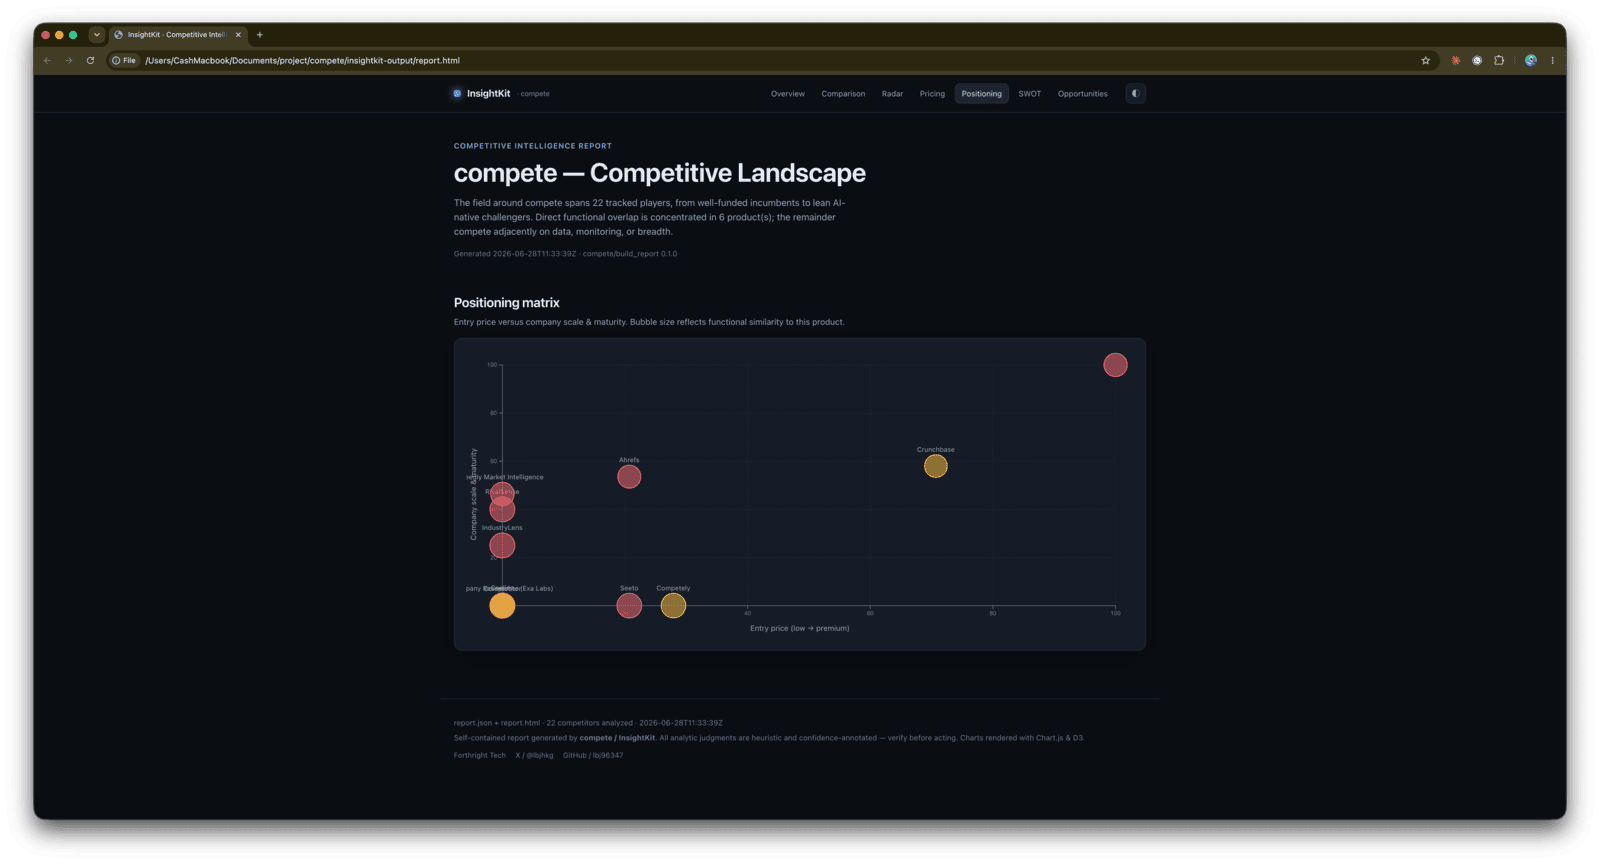The image size is (1600, 864).
Task: Click the InsightKit logo icon
Action: click(457, 94)
